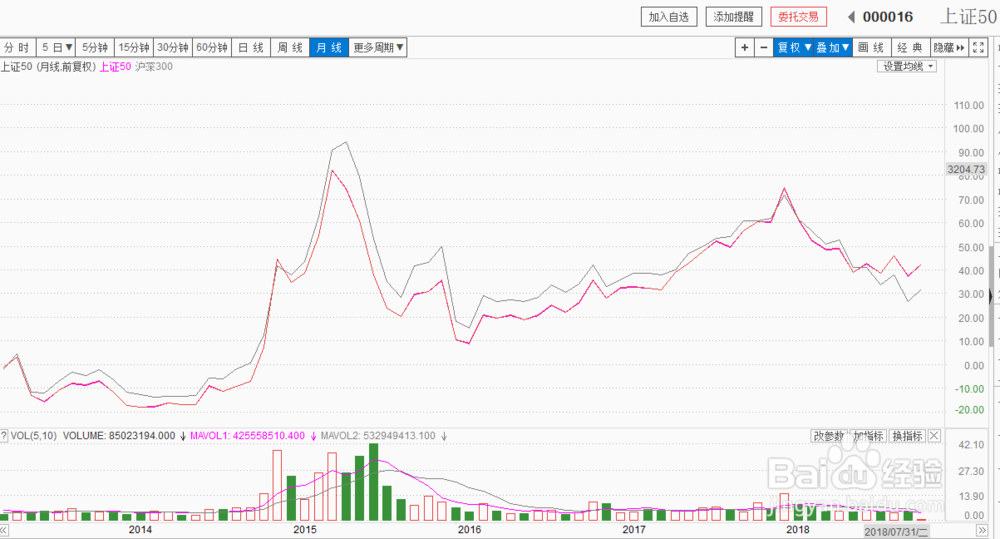Zoom in the chart with plus button
Screen dimensions: 1000x539
[744, 48]
